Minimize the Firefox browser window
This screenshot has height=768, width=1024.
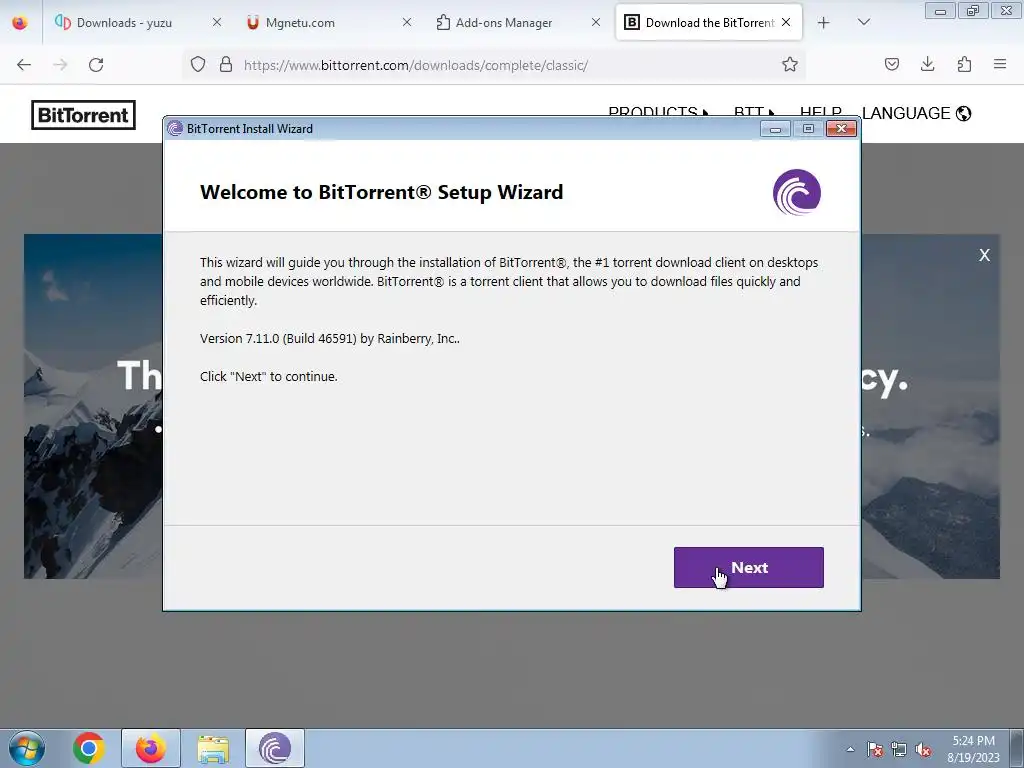click(x=940, y=10)
